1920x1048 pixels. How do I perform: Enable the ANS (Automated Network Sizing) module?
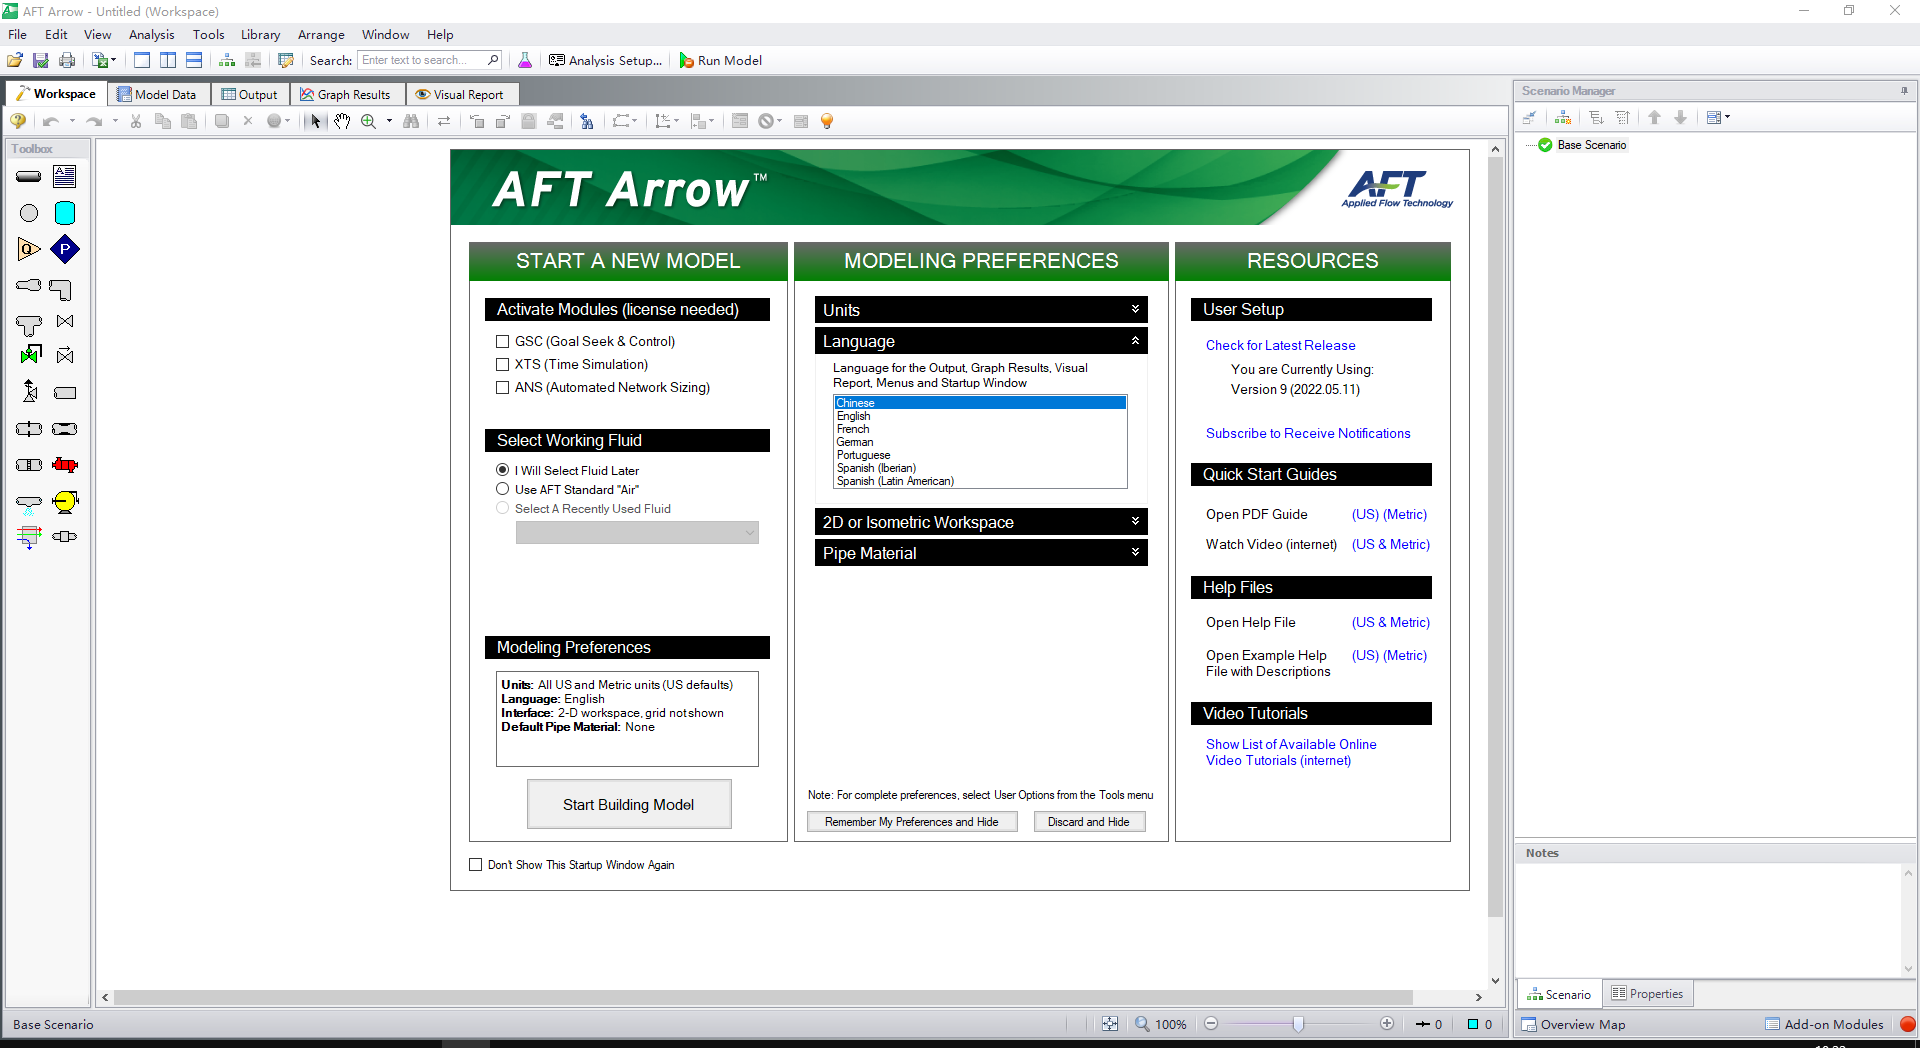pyautogui.click(x=503, y=388)
